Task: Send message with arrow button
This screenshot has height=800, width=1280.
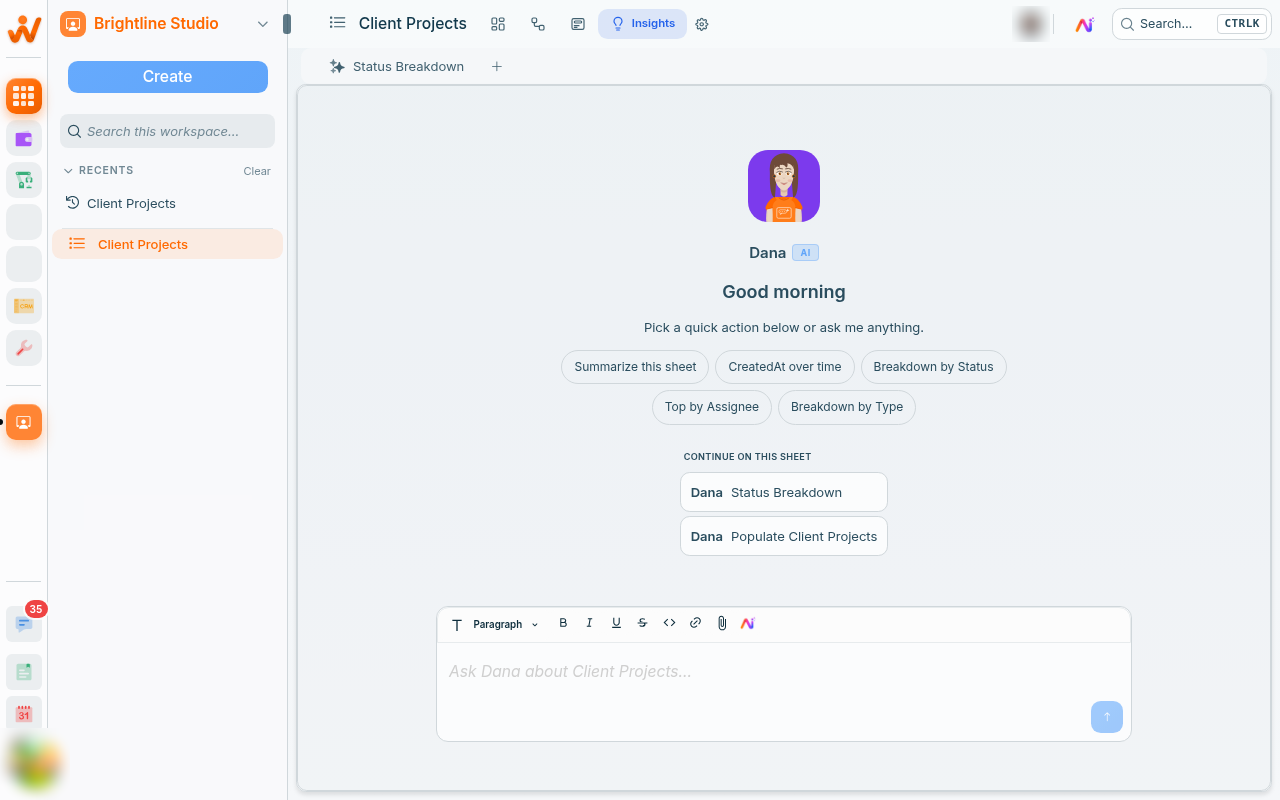Action: (1107, 717)
